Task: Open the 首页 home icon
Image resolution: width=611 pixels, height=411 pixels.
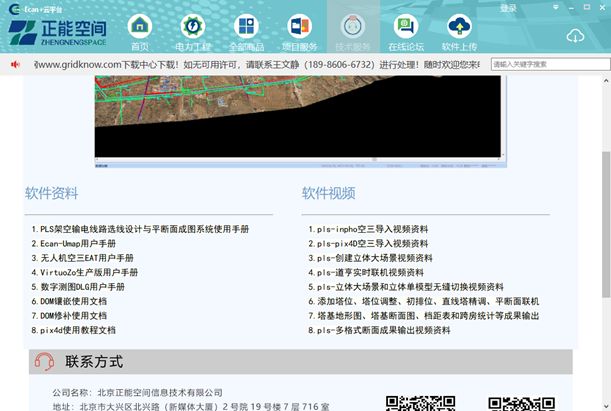Action: tap(140, 26)
